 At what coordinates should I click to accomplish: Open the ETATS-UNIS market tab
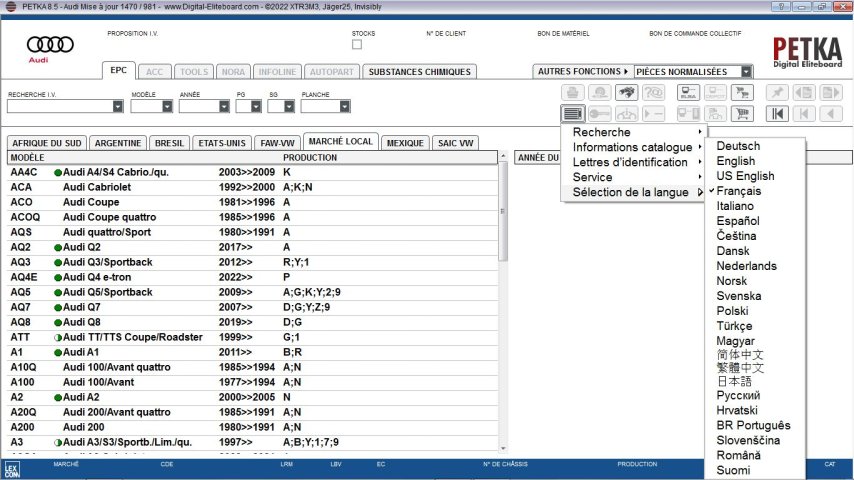click(x=222, y=143)
